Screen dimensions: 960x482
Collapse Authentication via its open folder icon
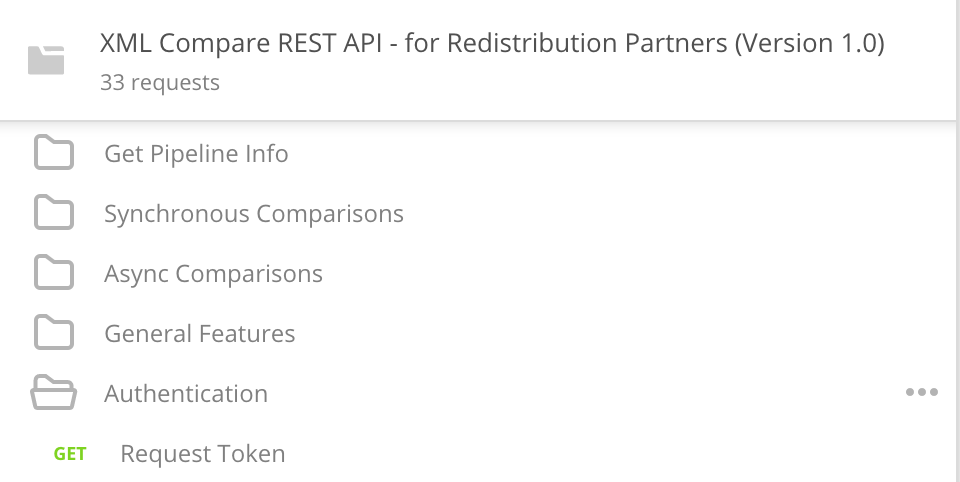click(x=54, y=394)
